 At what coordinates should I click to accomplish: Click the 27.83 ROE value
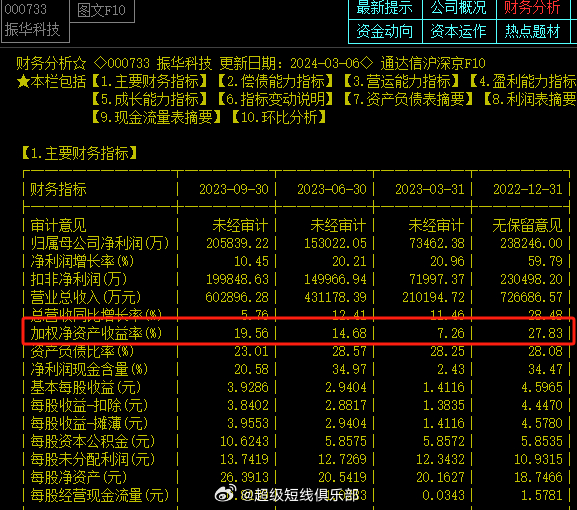click(545, 333)
